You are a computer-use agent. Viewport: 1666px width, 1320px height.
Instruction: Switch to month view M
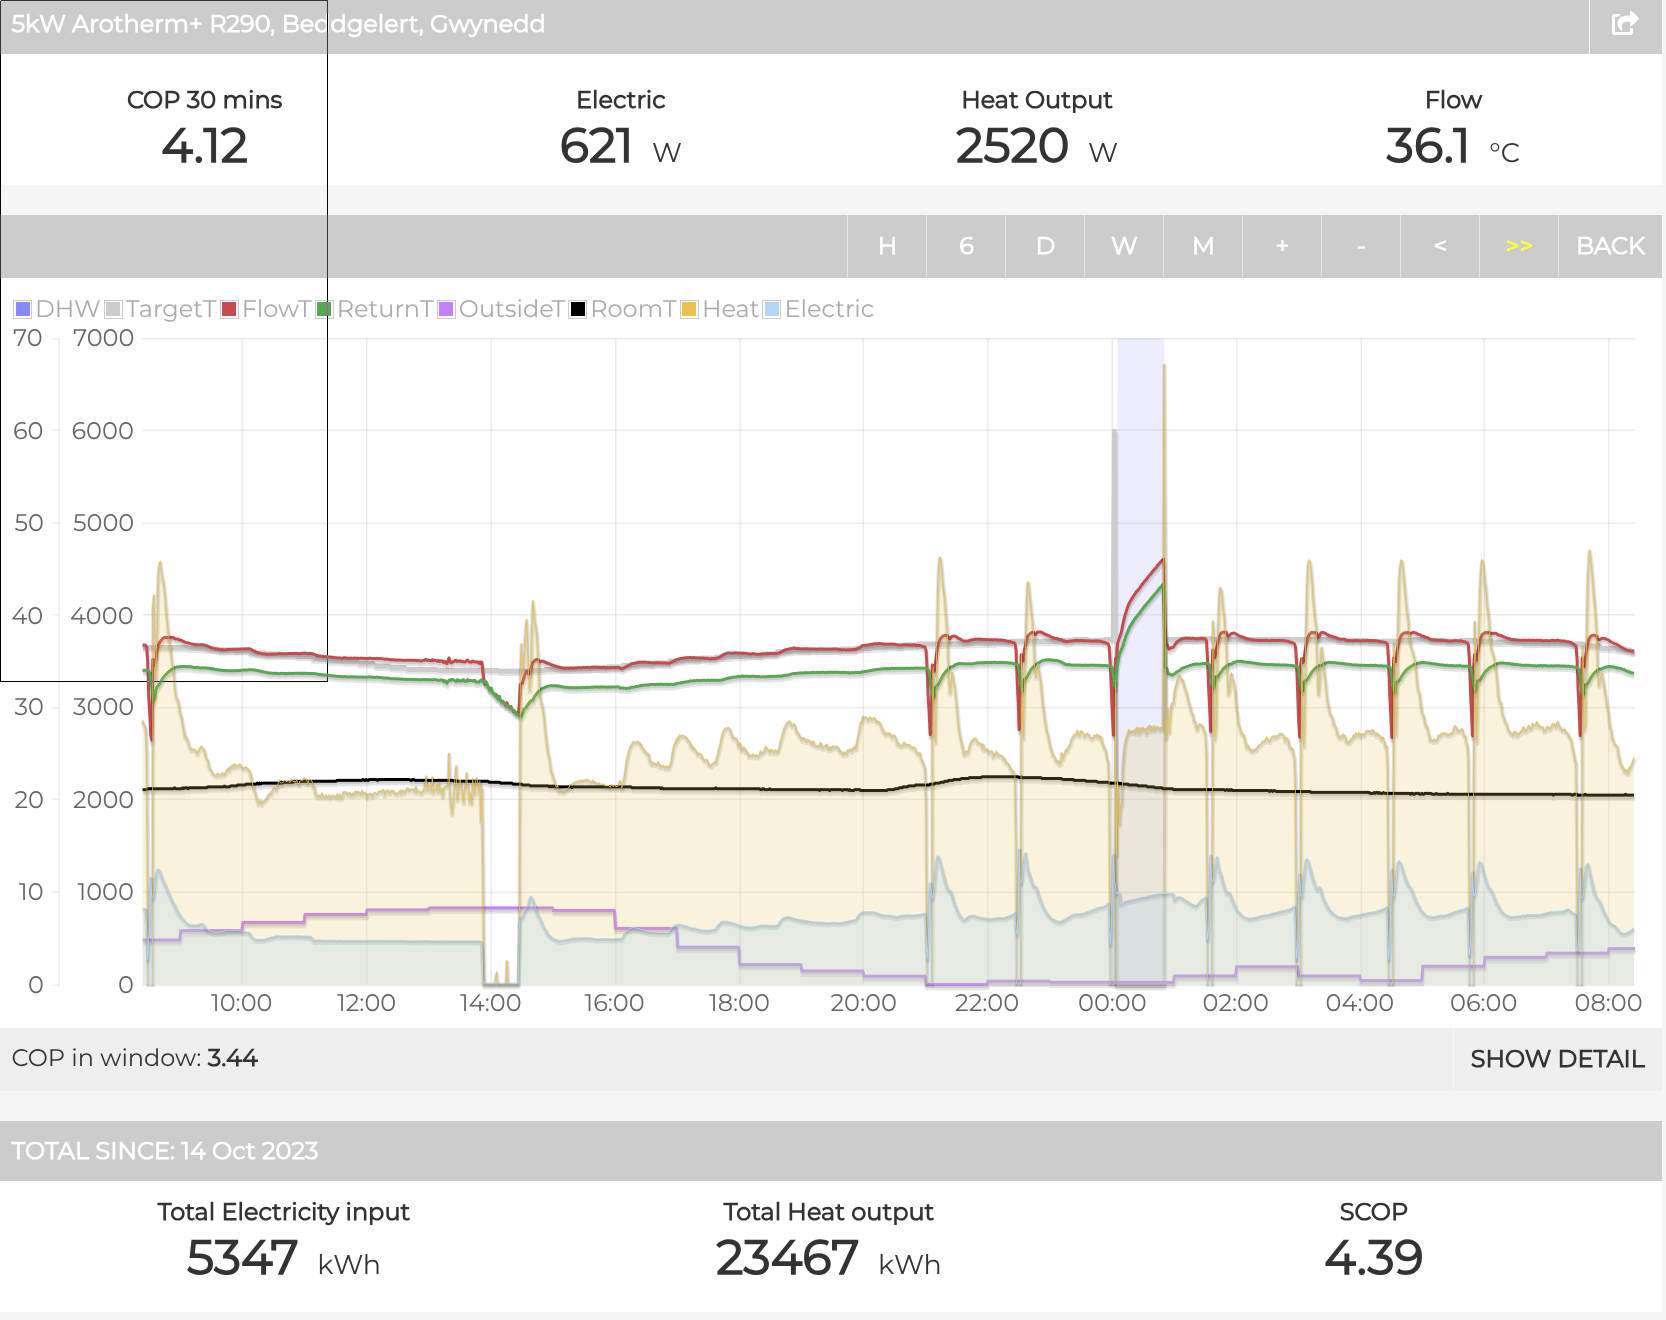tap(1202, 246)
